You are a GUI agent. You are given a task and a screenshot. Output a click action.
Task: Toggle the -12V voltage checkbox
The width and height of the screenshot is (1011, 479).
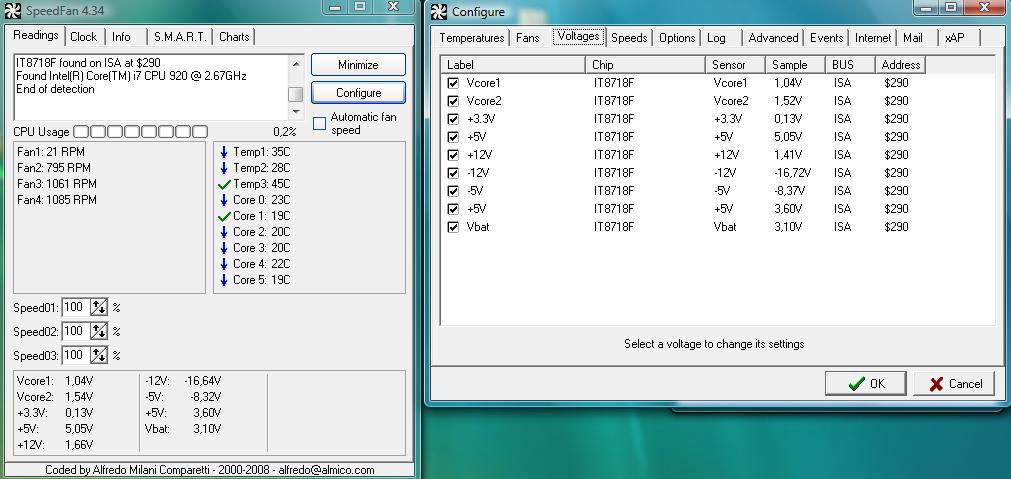coord(453,173)
